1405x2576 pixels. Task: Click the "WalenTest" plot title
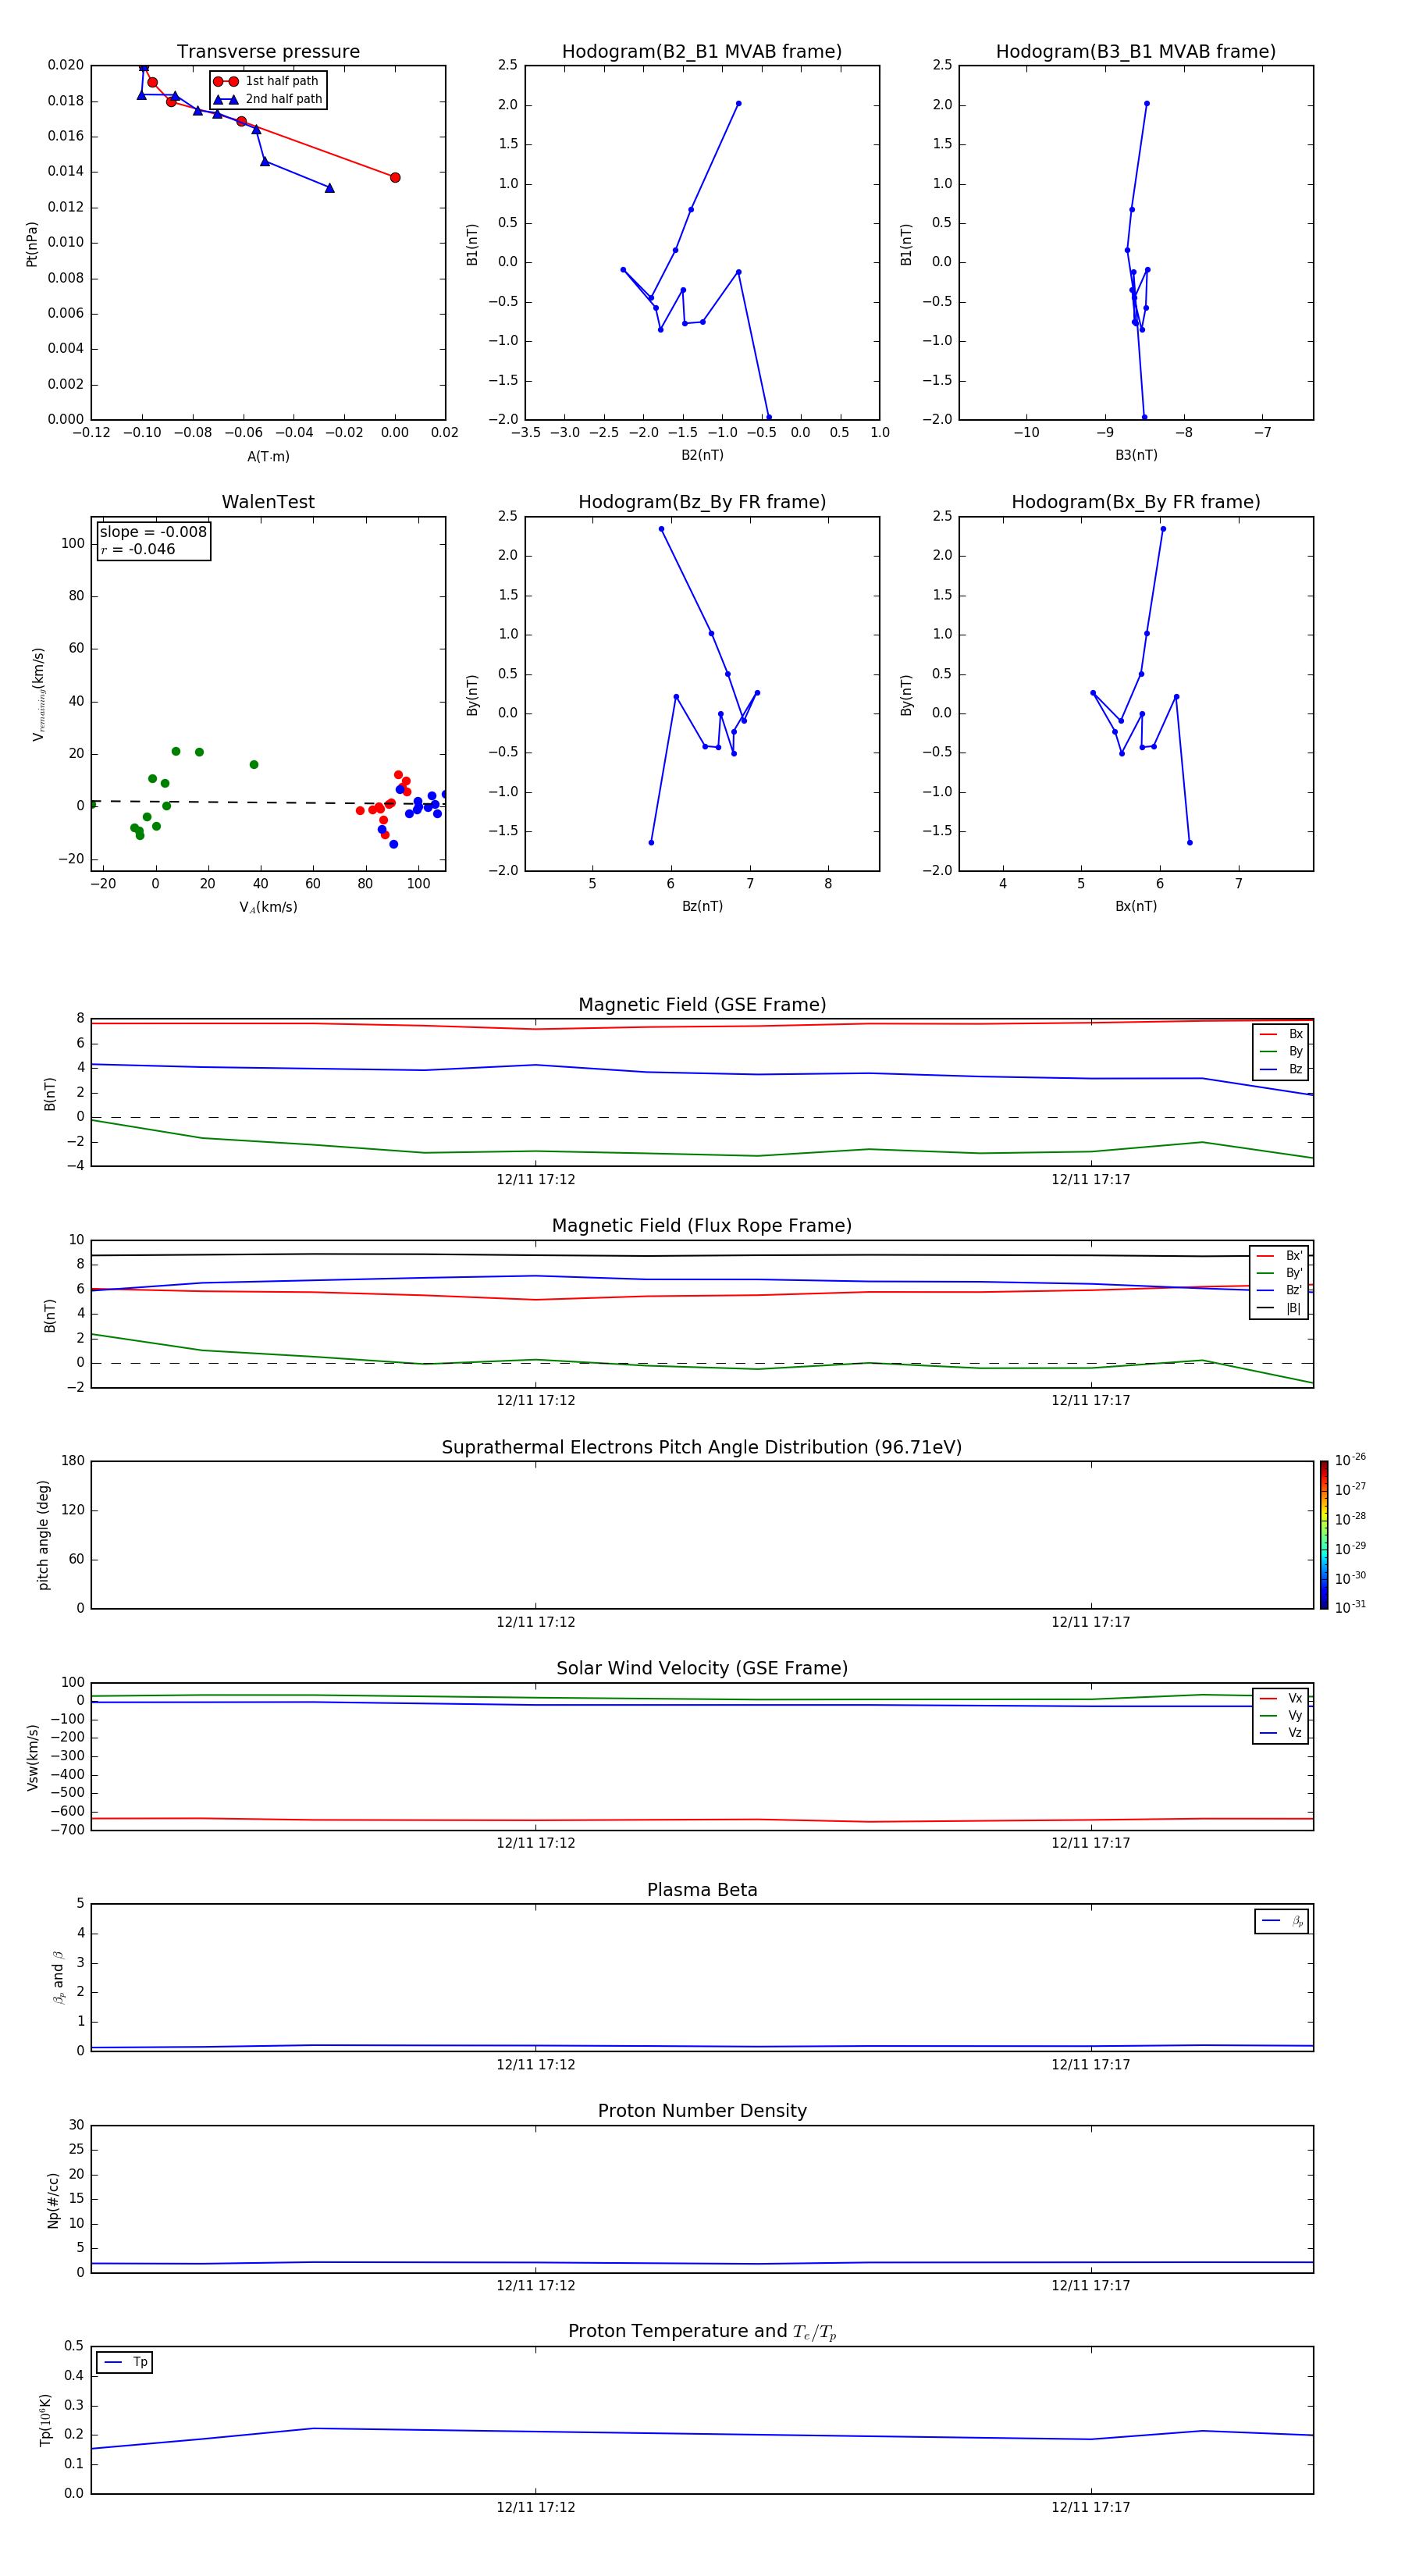pos(268,502)
